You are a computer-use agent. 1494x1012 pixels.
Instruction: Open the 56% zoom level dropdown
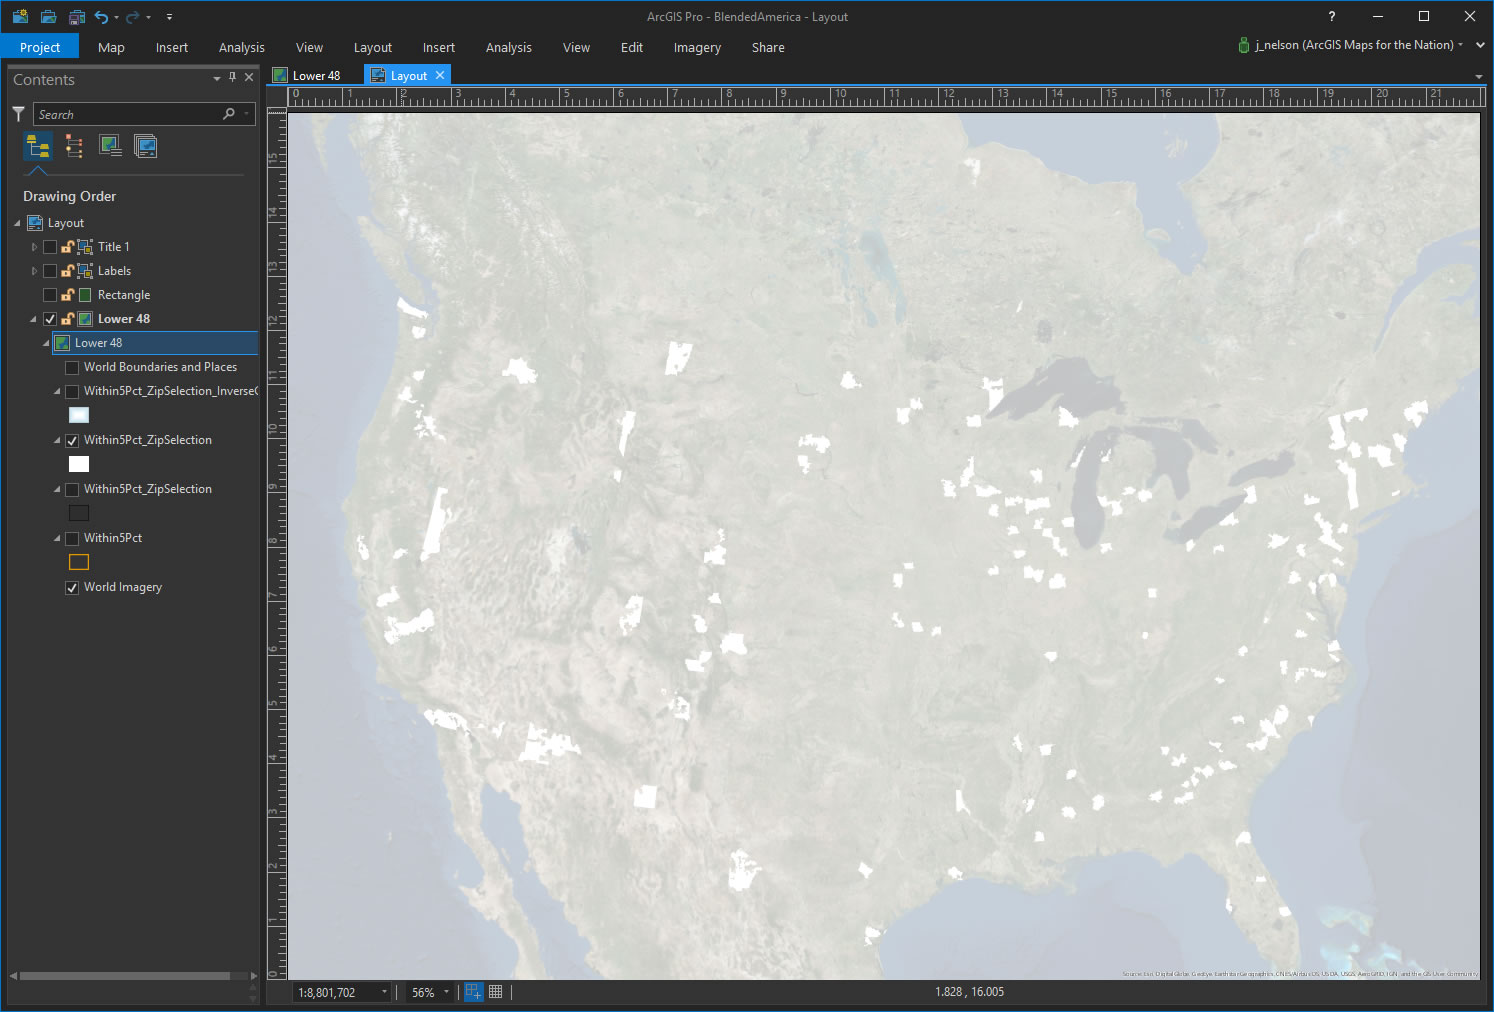446,992
